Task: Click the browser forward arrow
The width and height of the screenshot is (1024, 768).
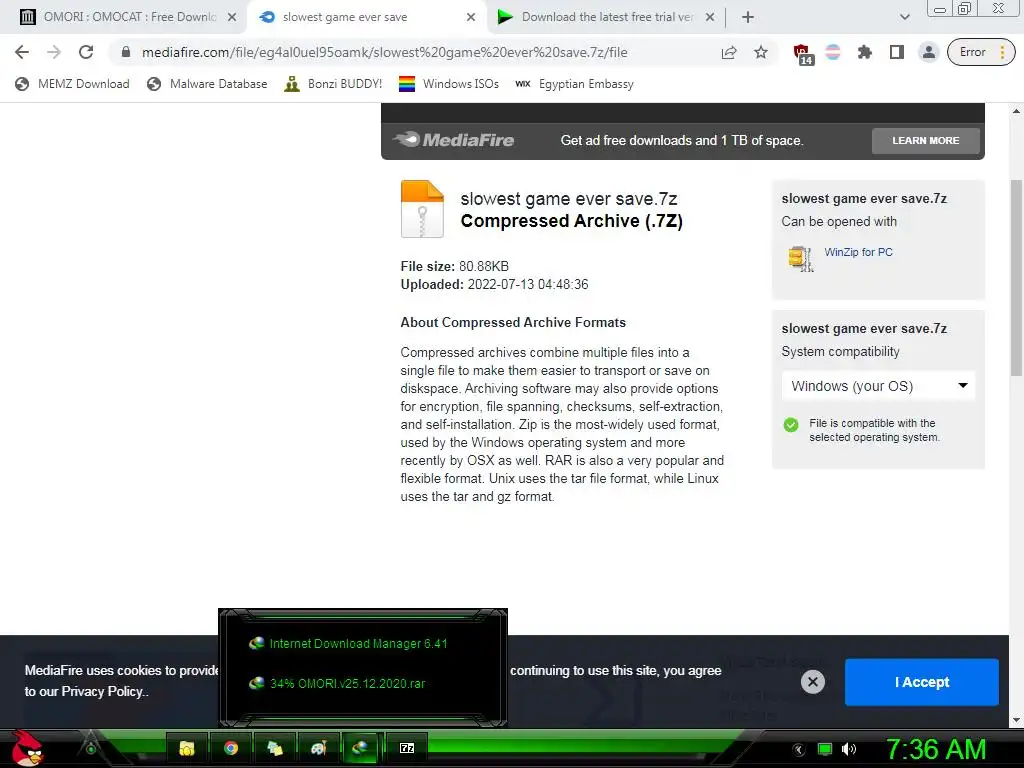Action: click(54, 52)
